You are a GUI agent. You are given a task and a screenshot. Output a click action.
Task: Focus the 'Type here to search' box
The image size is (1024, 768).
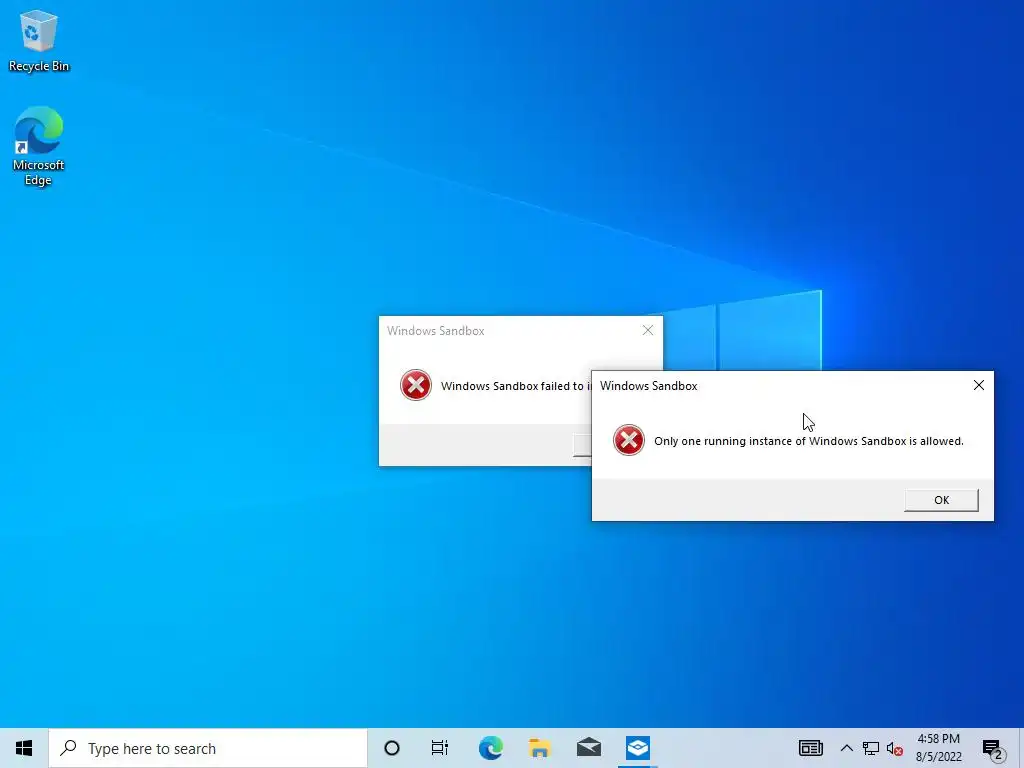[208, 748]
